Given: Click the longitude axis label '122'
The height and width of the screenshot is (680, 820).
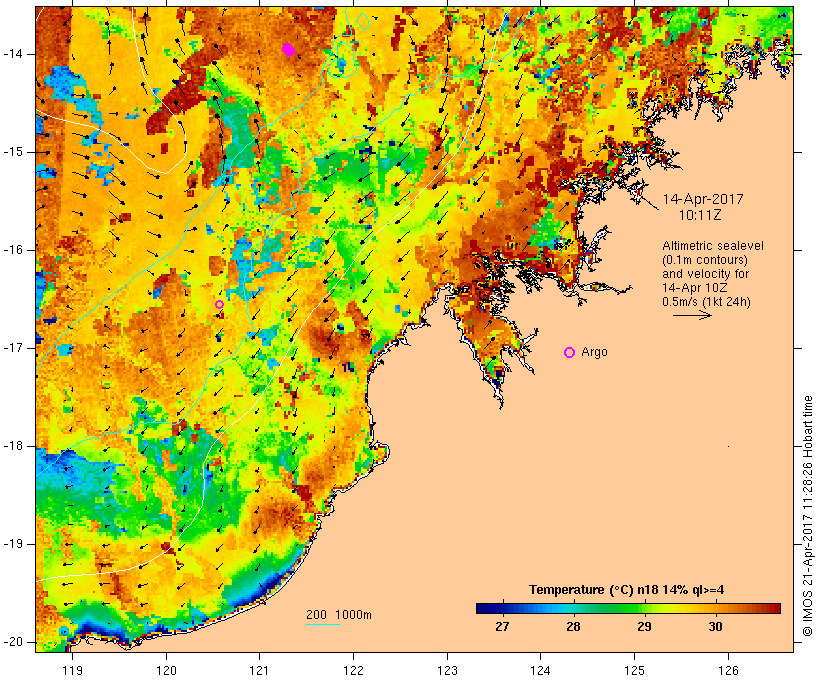Looking at the screenshot, I should click(x=354, y=670).
